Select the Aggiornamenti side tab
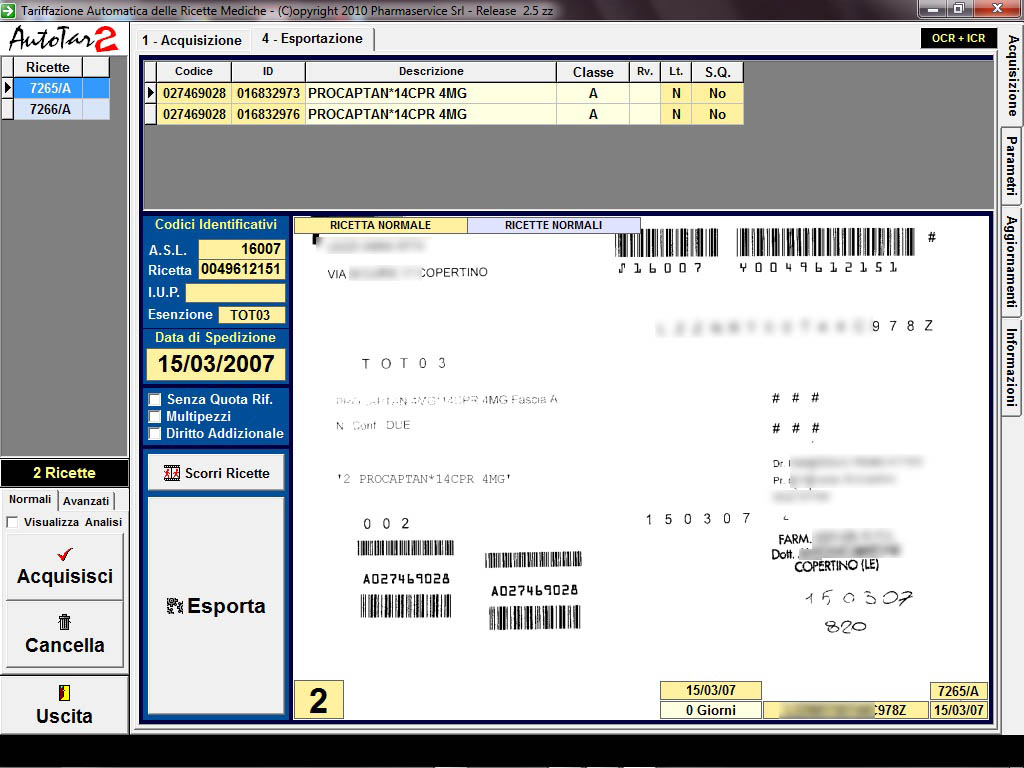 pyautogui.click(x=1011, y=261)
